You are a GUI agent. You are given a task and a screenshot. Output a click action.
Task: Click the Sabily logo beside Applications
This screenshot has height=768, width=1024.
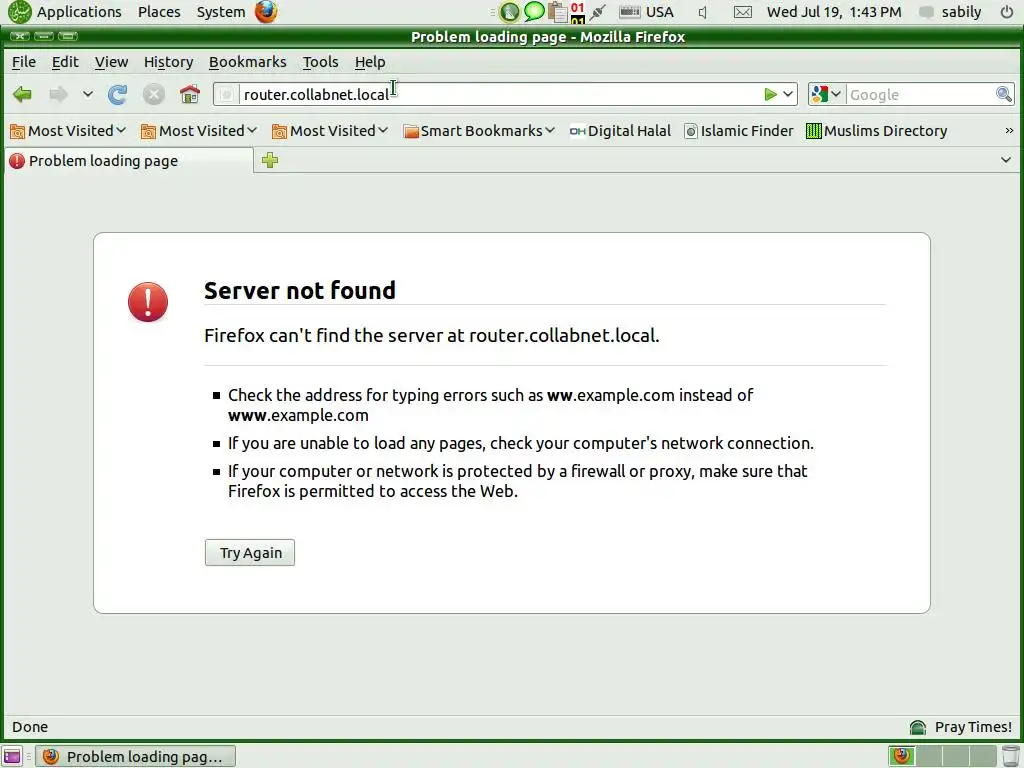tap(20, 12)
